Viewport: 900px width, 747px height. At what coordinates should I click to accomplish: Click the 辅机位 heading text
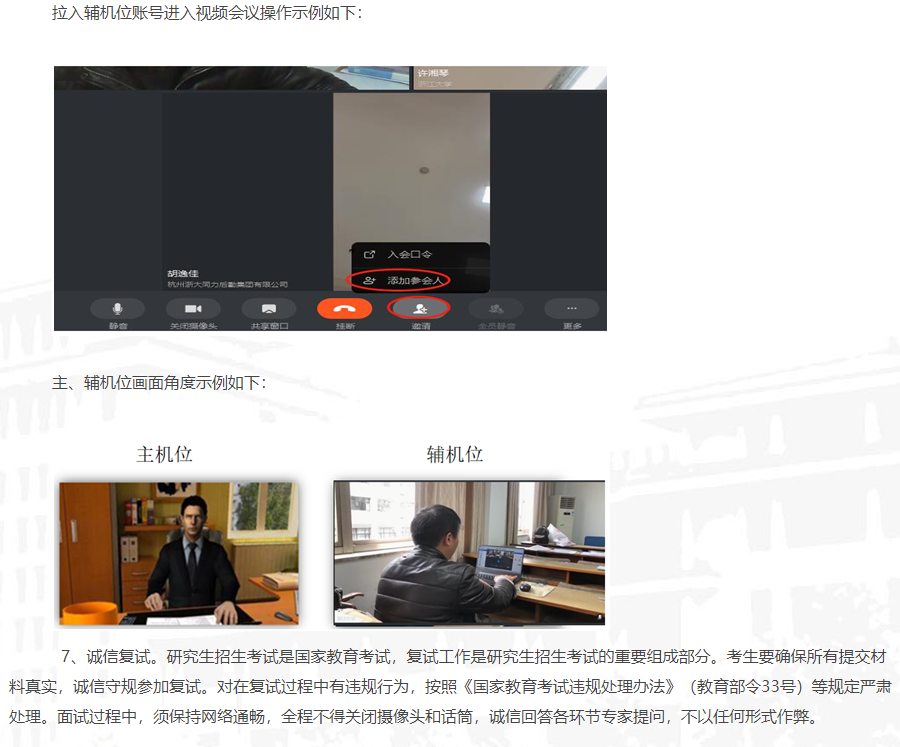[x=455, y=455]
